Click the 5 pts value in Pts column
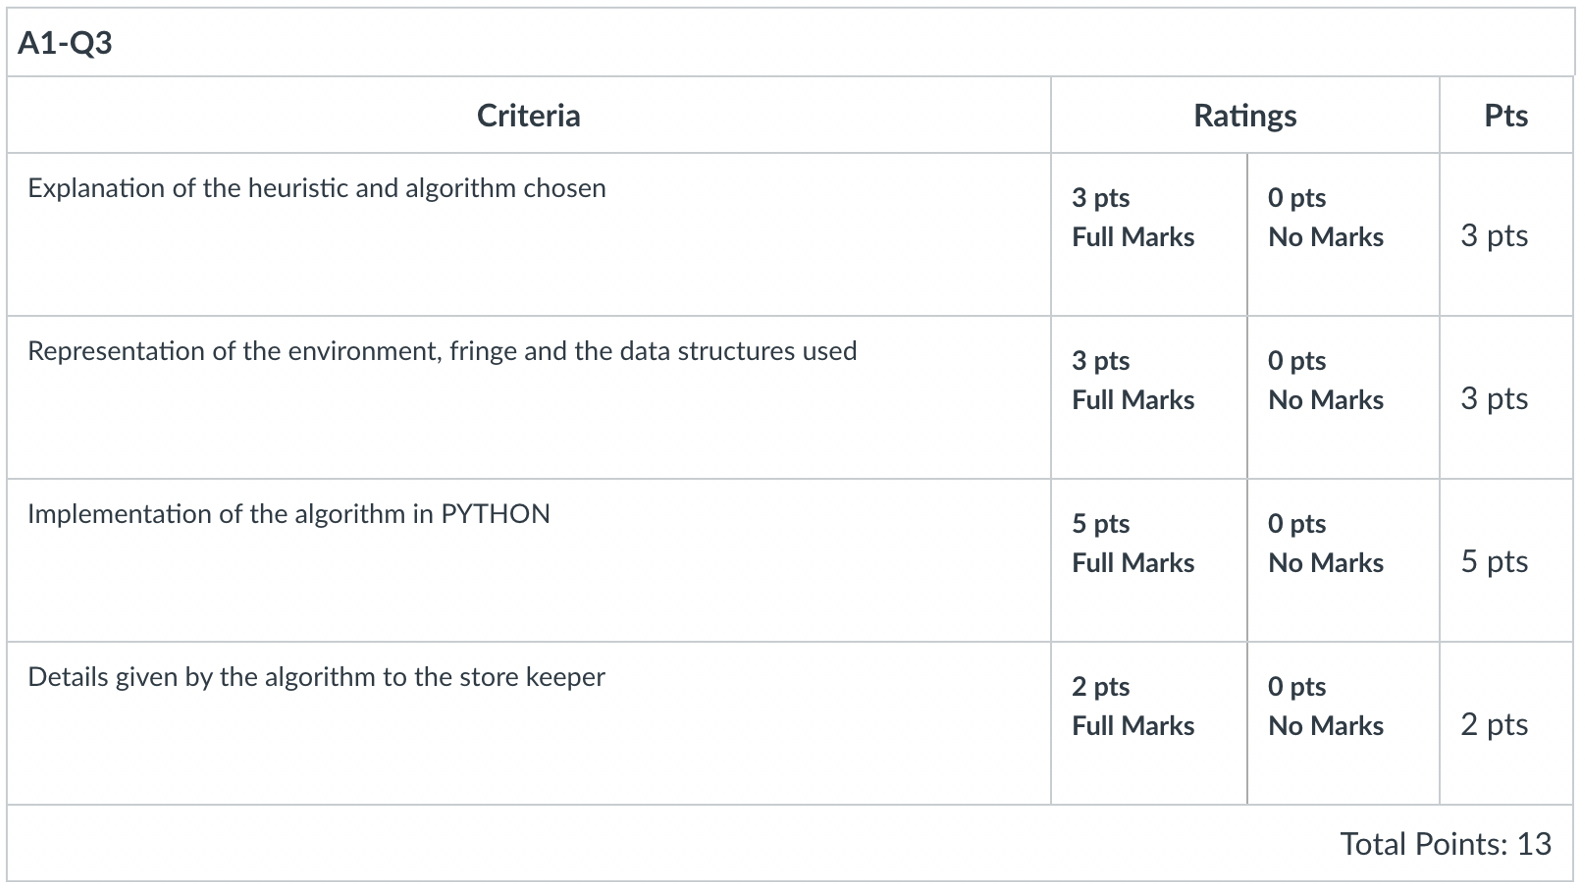 (1494, 562)
